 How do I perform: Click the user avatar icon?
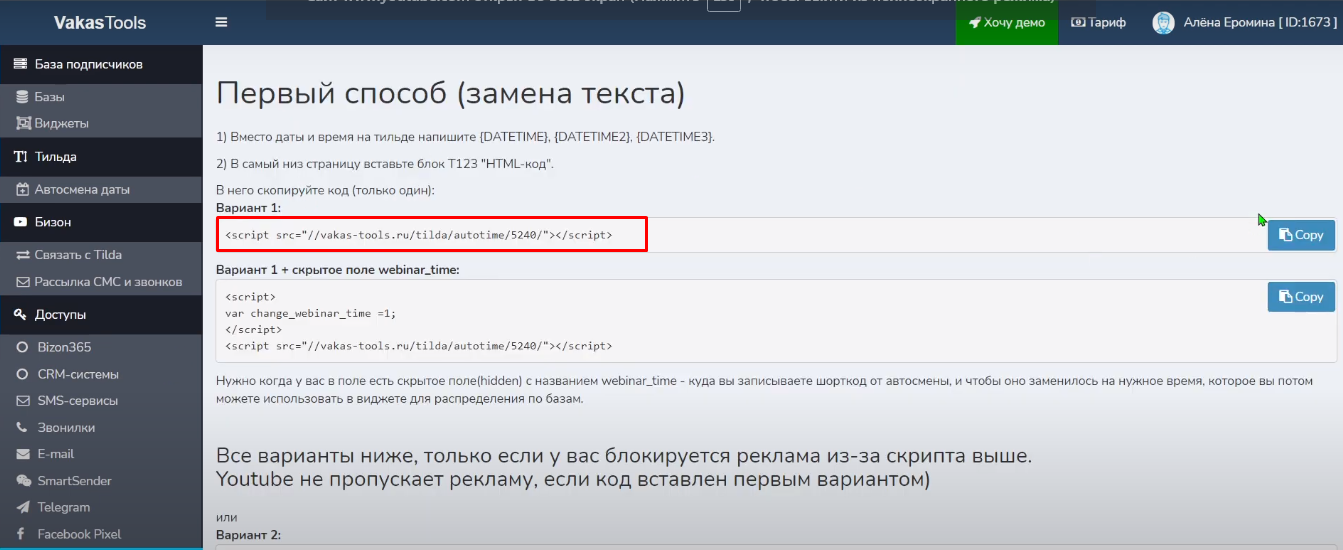[x=1163, y=22]
